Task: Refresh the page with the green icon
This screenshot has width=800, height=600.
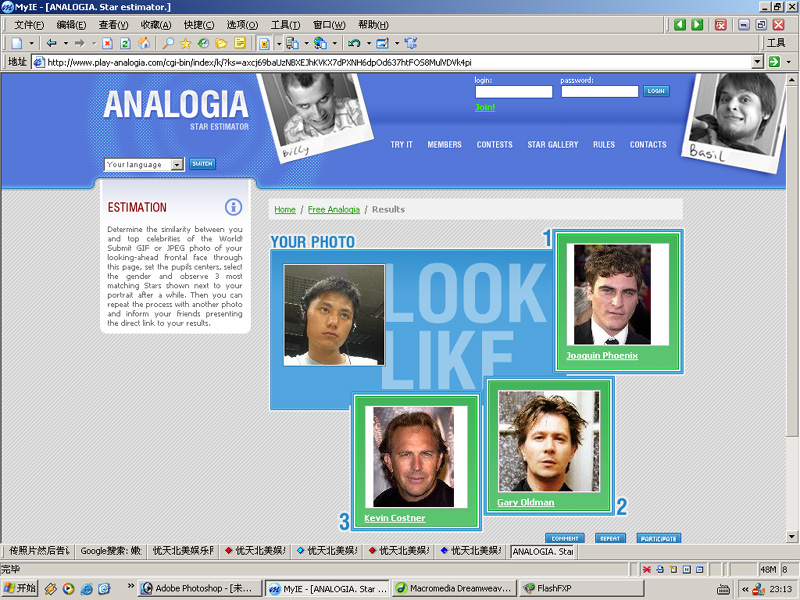Action: pos(126,43)
